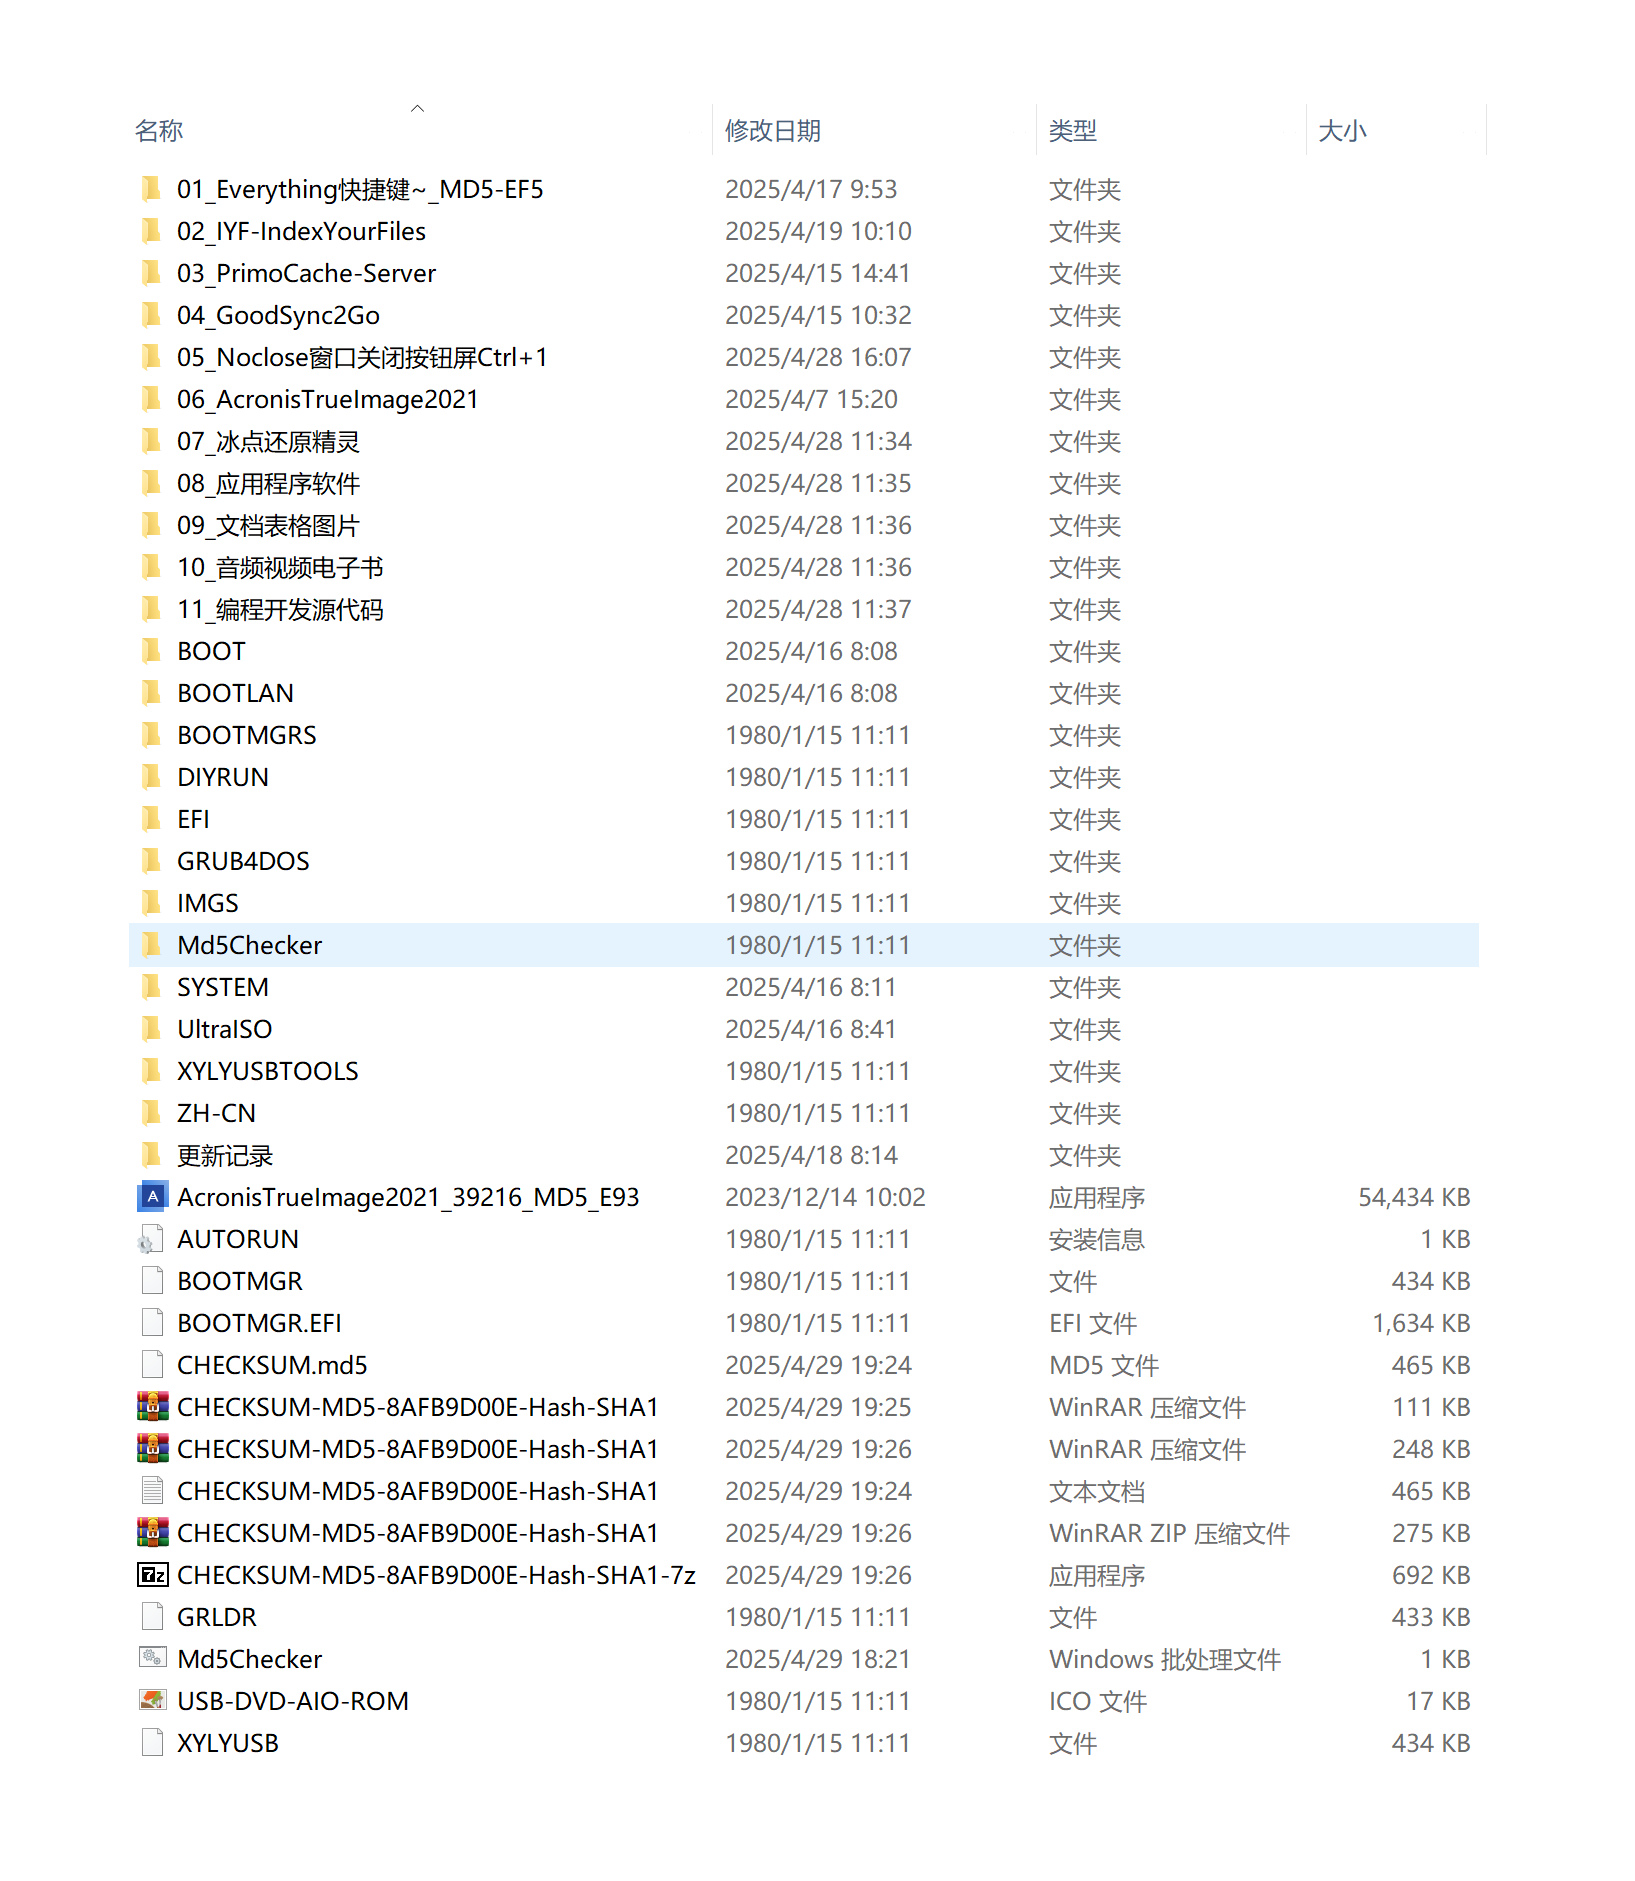Viewport: 1635px width, 1881px height.
Task: Click the AUTORUN setup info file icon
Action: point(151,1239)
